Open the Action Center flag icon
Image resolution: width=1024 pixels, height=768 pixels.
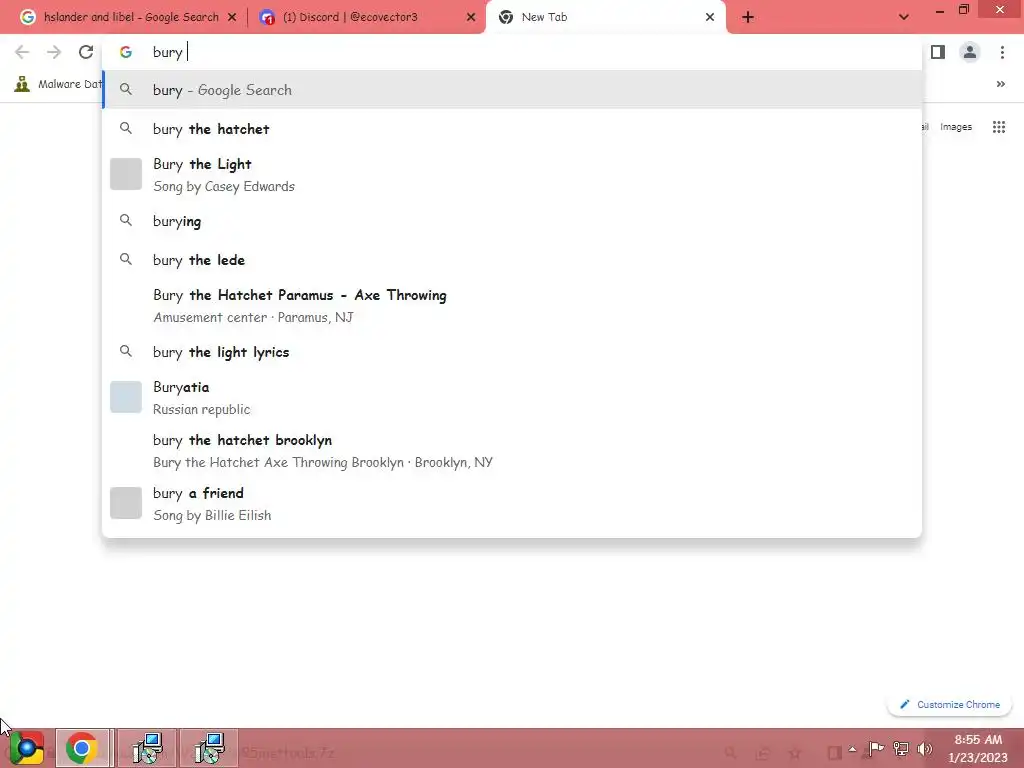point(876,749)
